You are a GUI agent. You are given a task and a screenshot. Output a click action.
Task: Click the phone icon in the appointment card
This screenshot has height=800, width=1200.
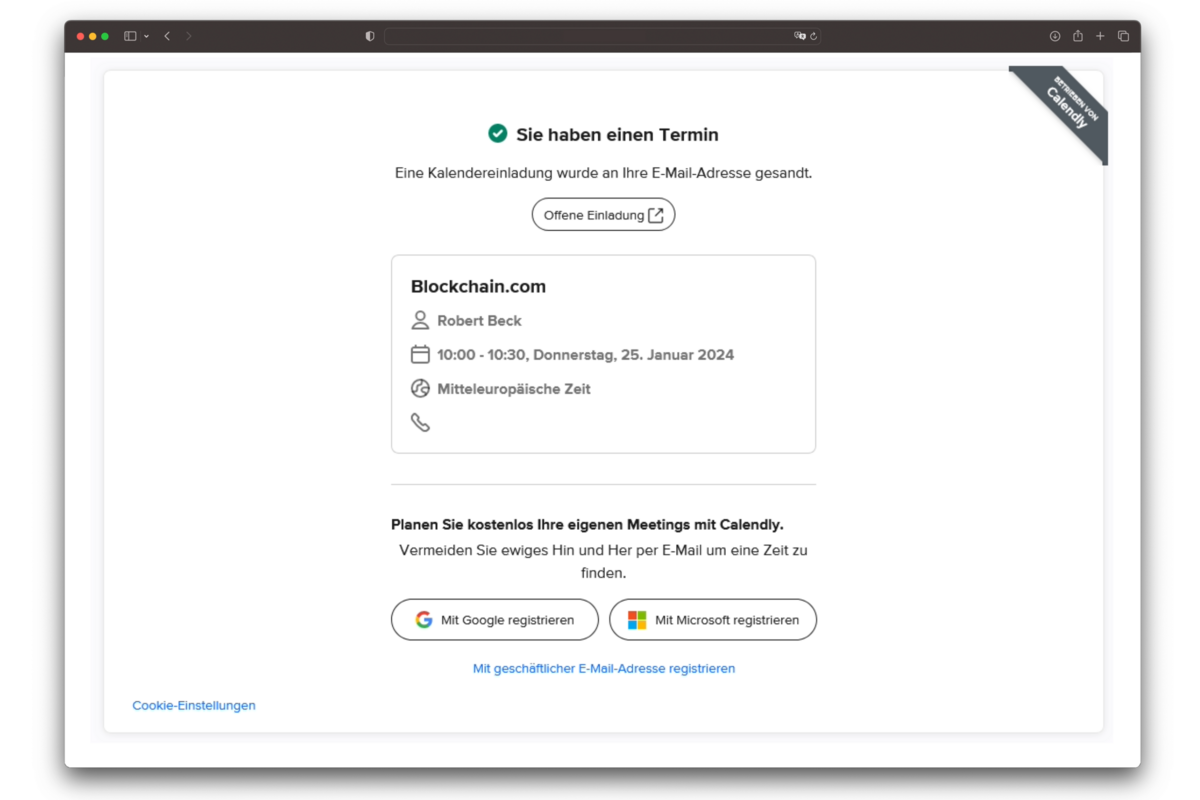pyautogui.click(x=420, y=422)
